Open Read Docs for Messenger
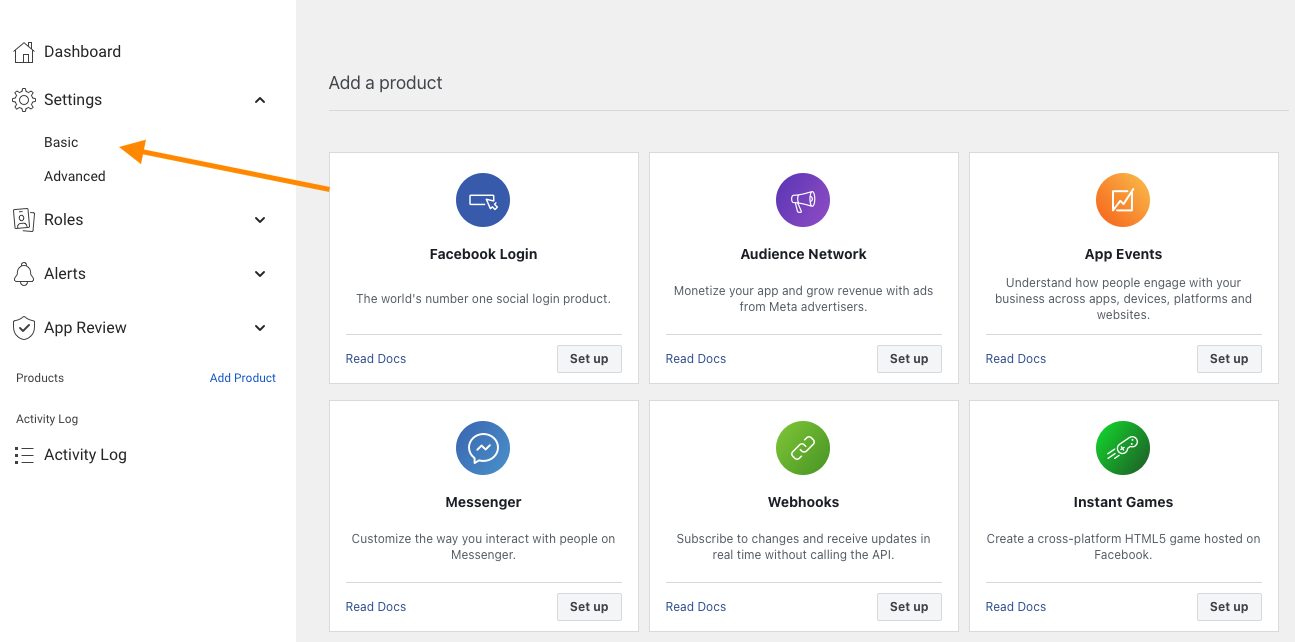 (x=376, y=607)
